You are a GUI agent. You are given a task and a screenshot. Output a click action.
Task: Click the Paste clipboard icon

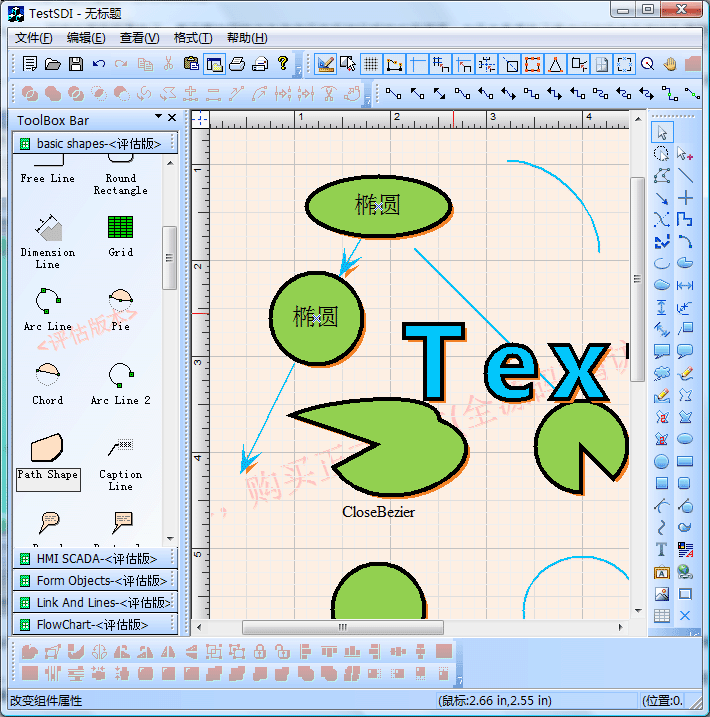pos(190,64)
